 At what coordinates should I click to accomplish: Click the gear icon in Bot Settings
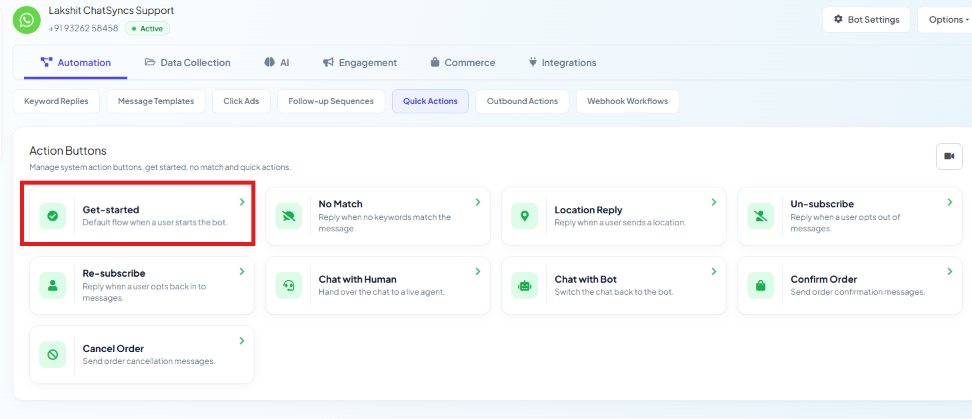point(839,19)
